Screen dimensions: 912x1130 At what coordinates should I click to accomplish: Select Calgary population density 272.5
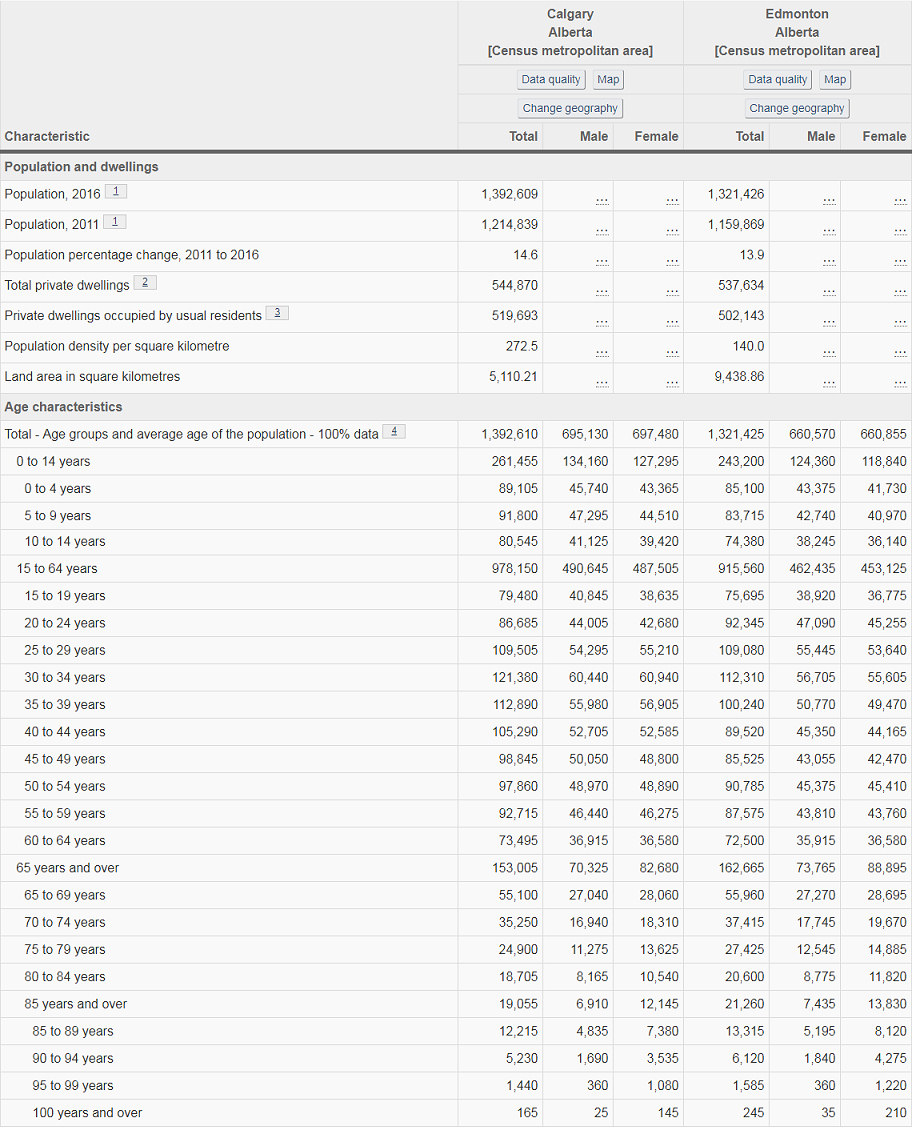522,346
